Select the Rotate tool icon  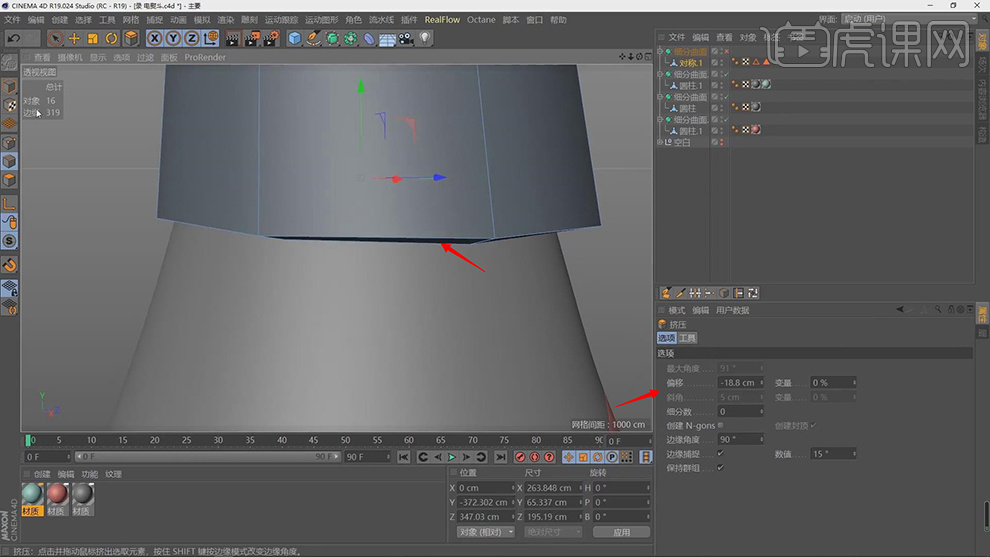click(x=111, y=38)
